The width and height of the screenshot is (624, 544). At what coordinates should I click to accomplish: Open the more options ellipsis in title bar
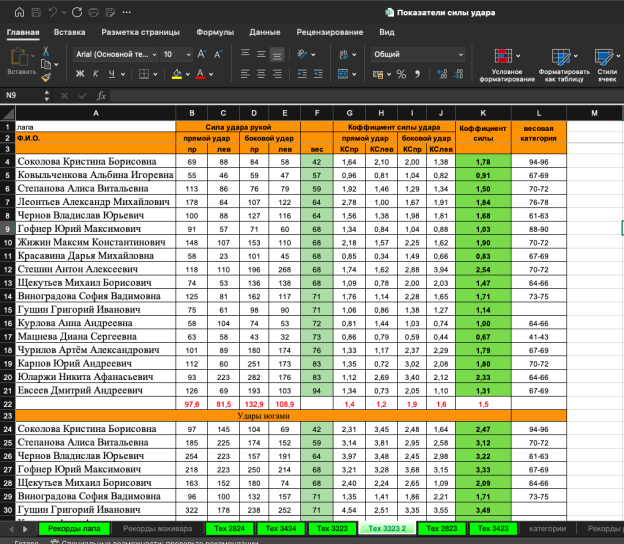coord(127,12)
